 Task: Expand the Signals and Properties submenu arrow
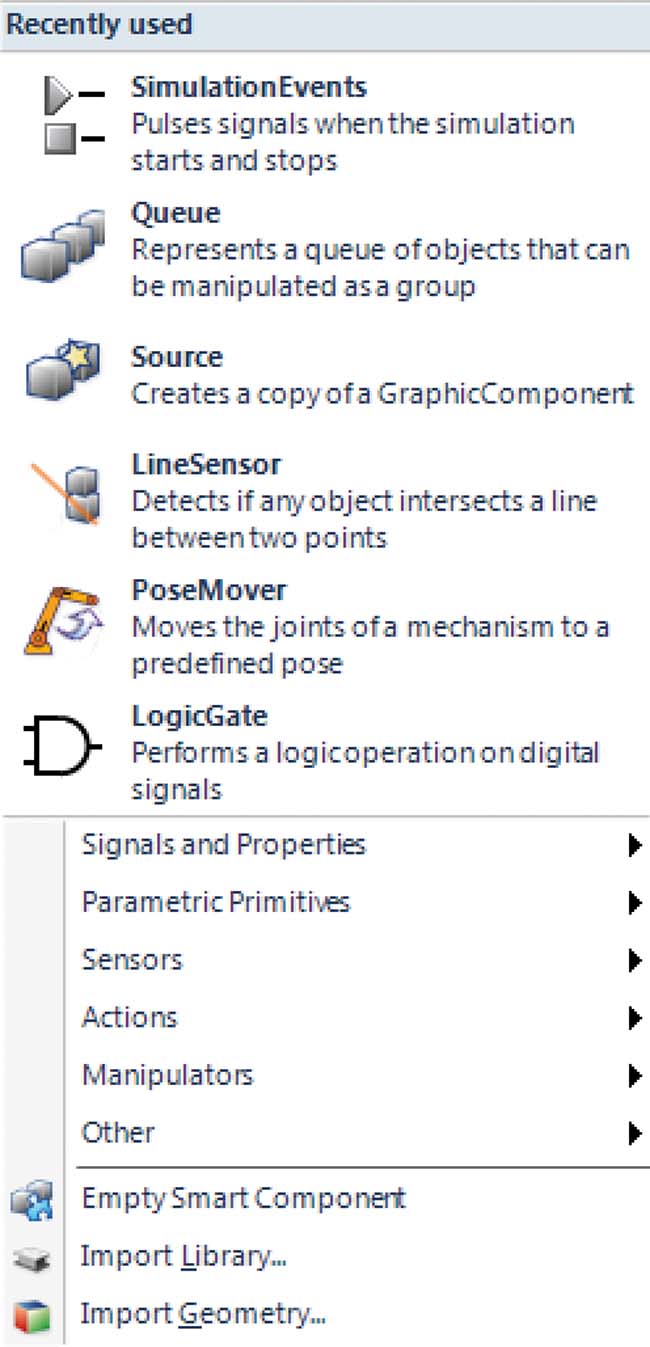[634, 846]
